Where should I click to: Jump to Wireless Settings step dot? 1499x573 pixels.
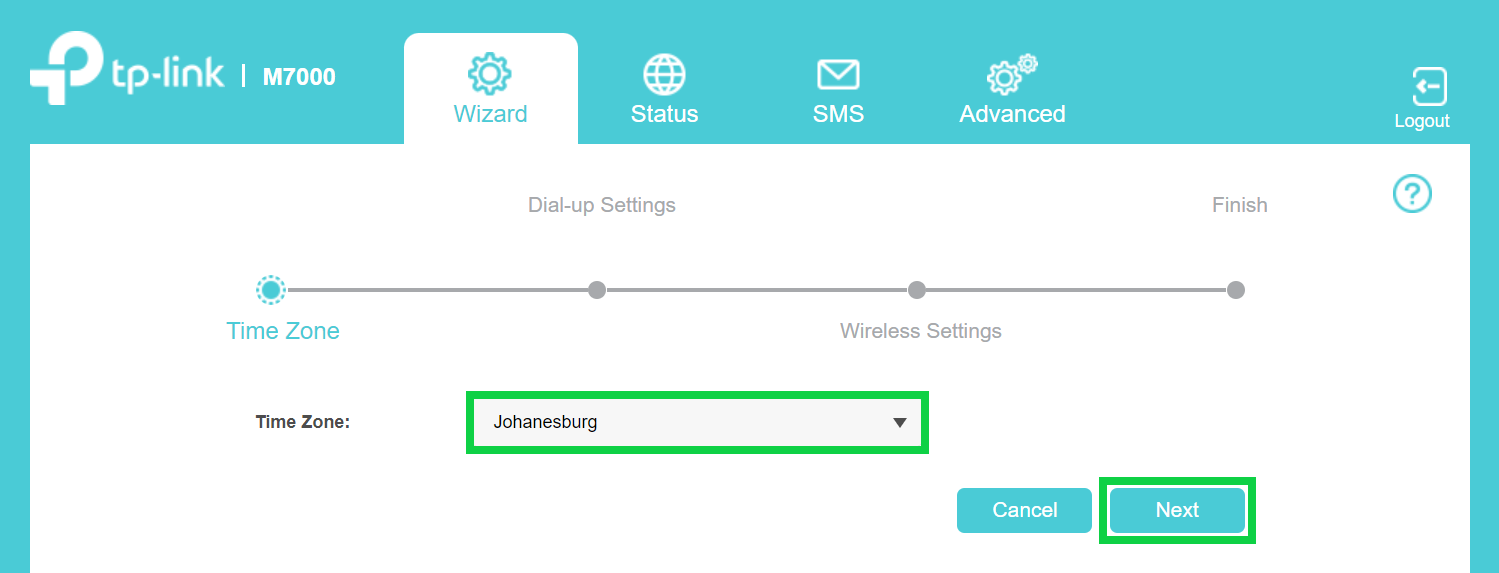pos(916,290)
